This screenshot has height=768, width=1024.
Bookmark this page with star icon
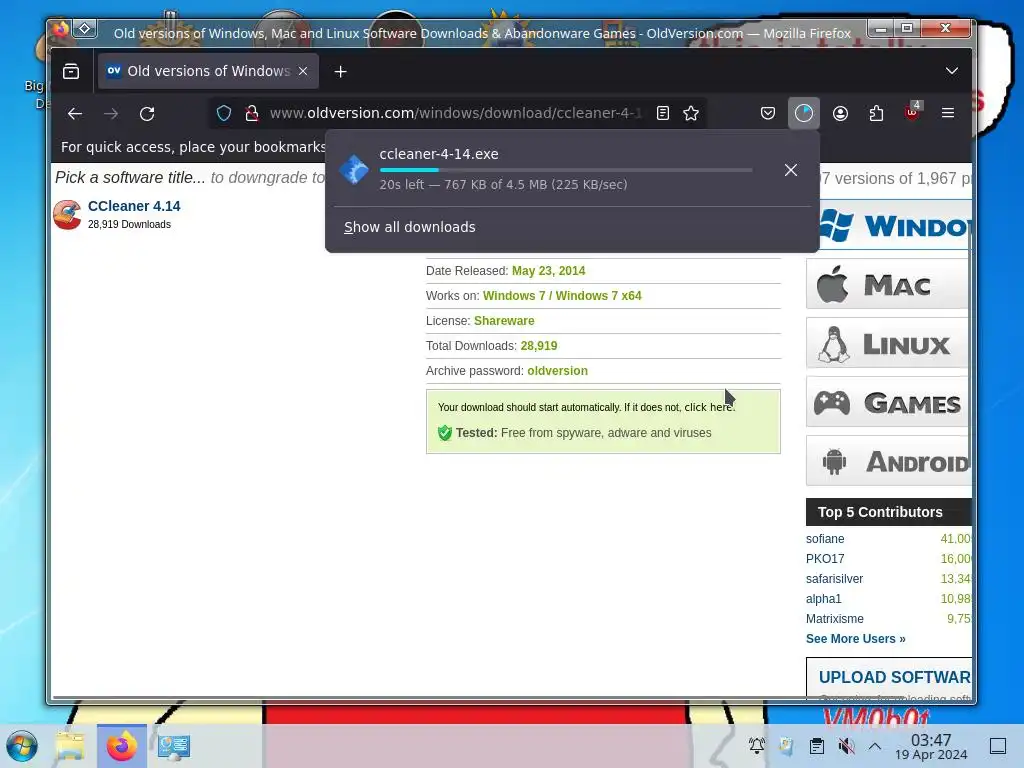click(x=691, y=114)
